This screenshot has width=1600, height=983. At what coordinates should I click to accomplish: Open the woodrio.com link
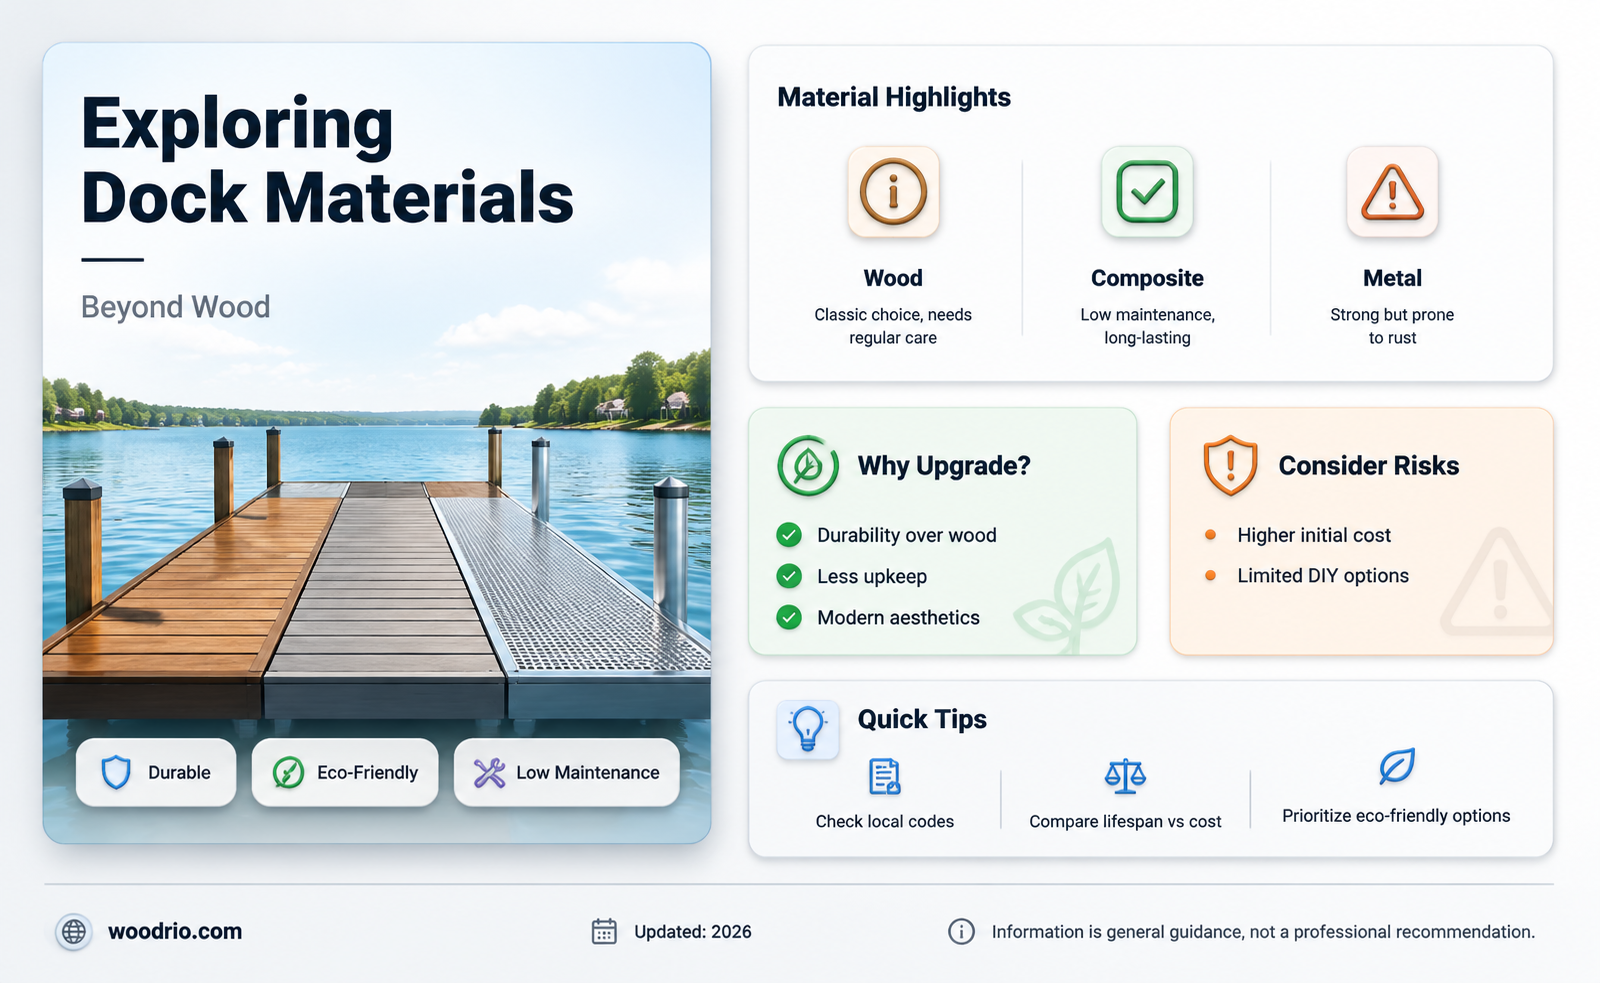click(x=175, y=932)
